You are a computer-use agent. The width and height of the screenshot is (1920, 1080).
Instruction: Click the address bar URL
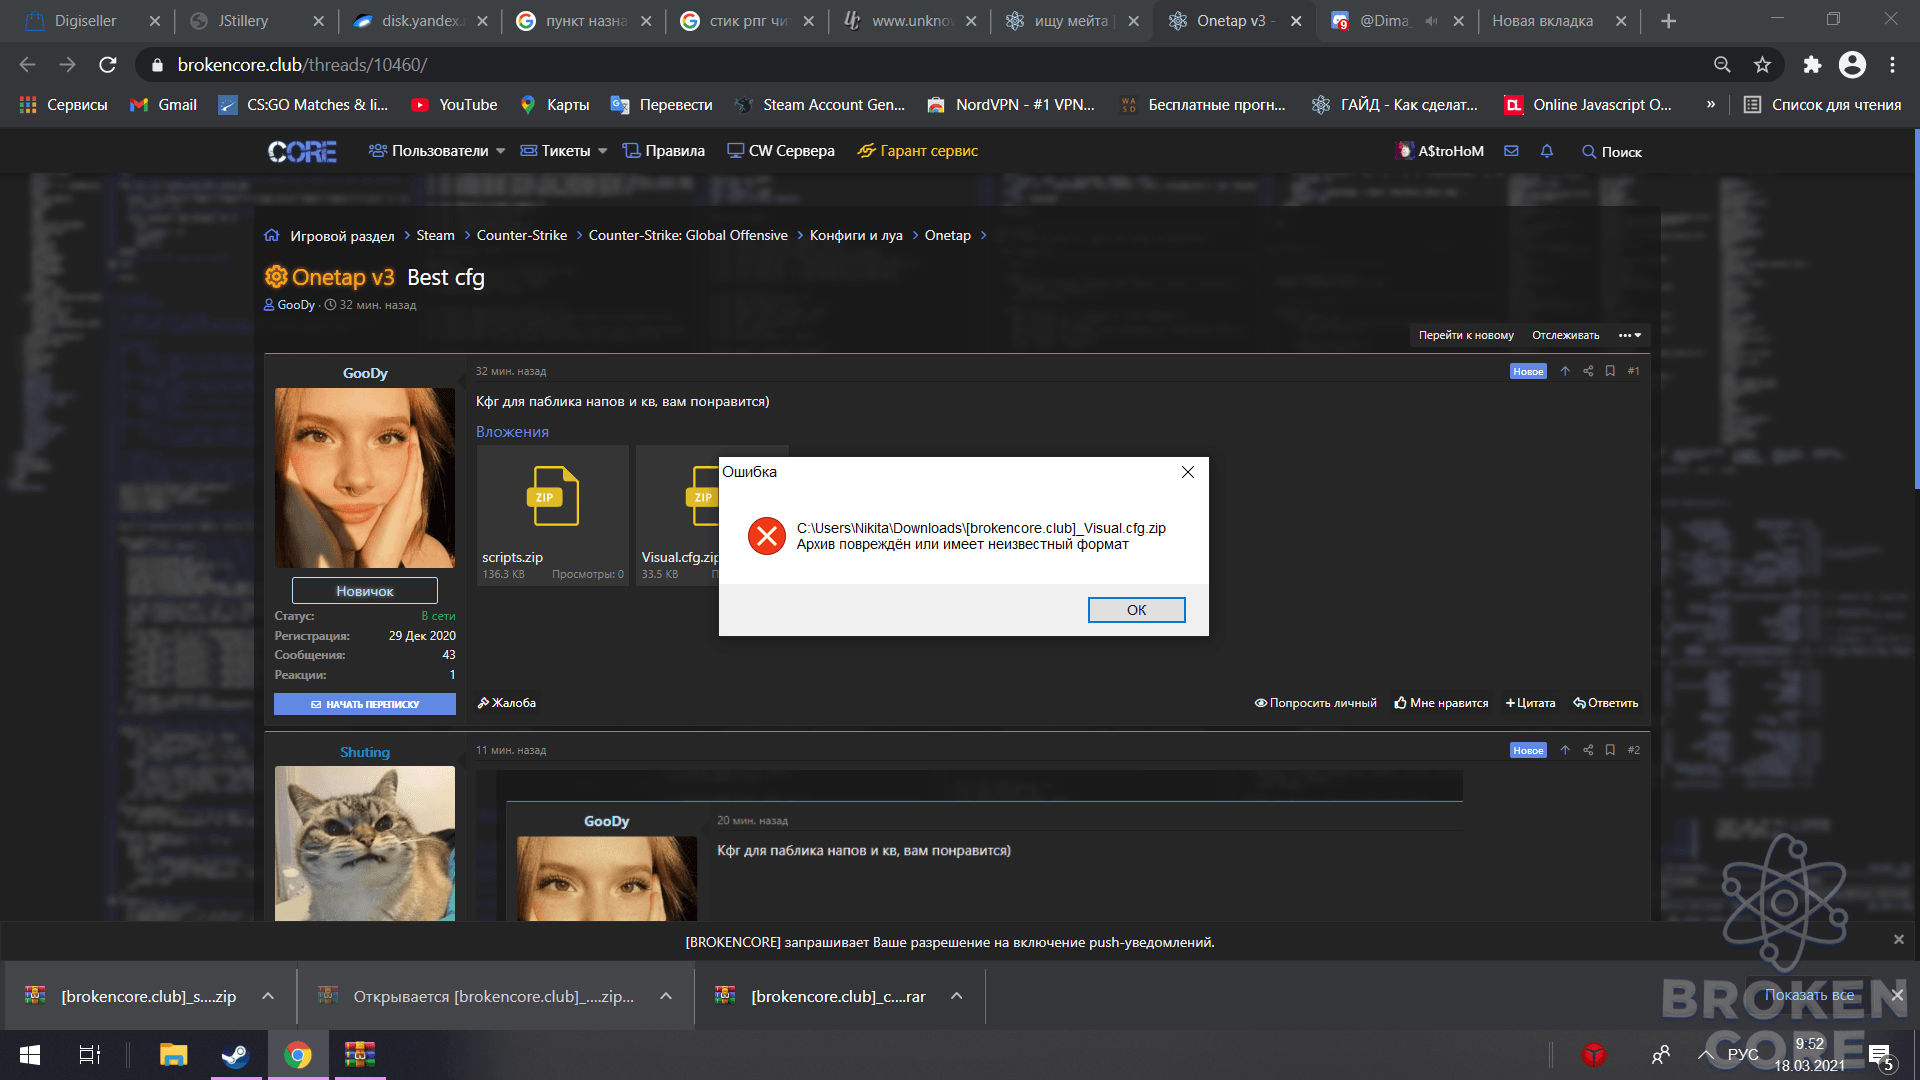pos(302,65)
